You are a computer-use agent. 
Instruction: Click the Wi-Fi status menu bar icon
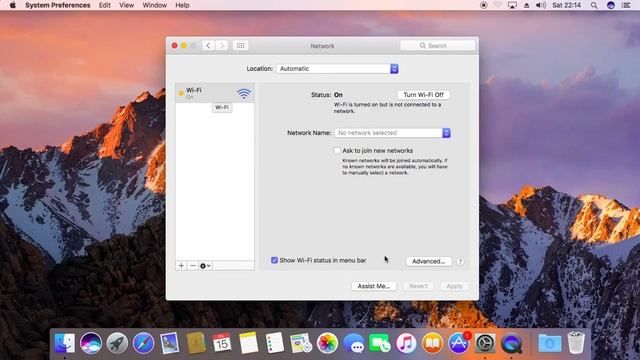tap(498, 5)
